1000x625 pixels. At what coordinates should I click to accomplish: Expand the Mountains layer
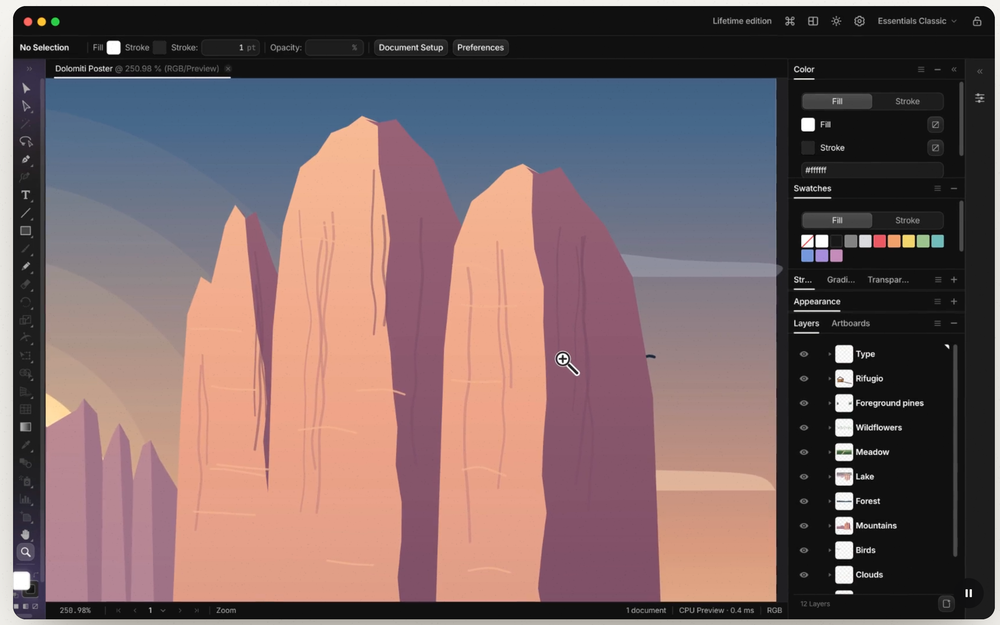point(829,526)
